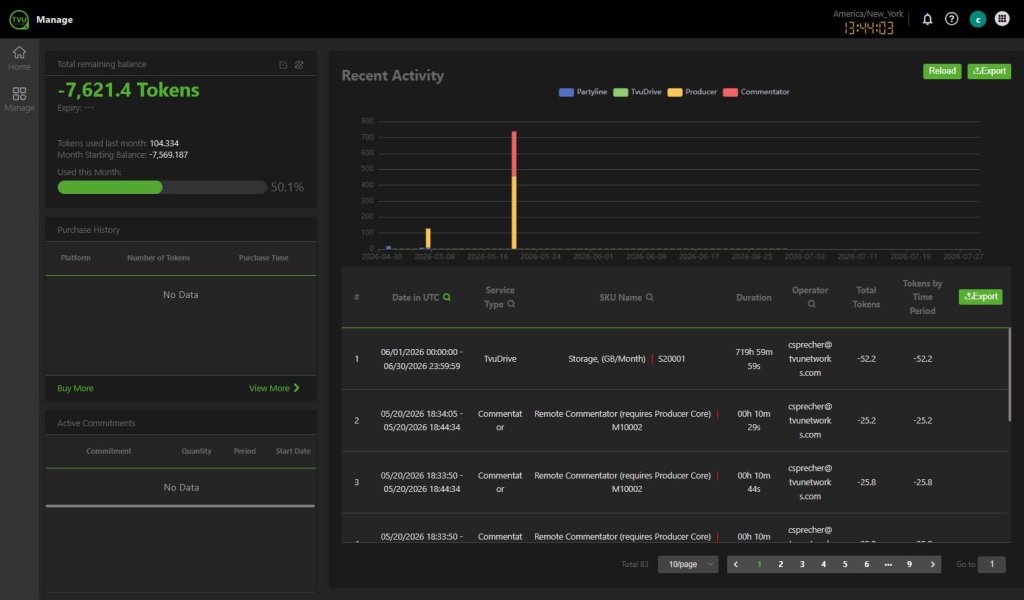
Task: Go to page 9
Action: tap(909, 564)
